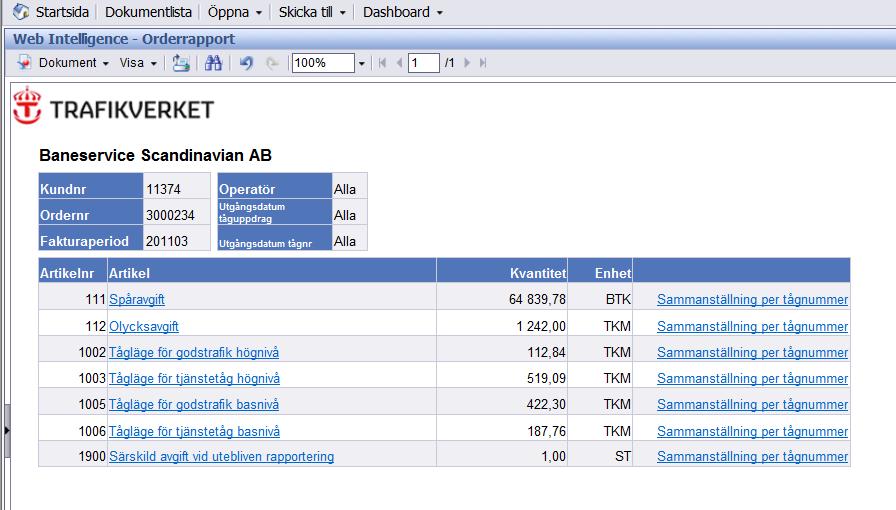The height and width of the screenshot is (510, 896).
Task: Click the page number input field
Action: pos(423,63)
